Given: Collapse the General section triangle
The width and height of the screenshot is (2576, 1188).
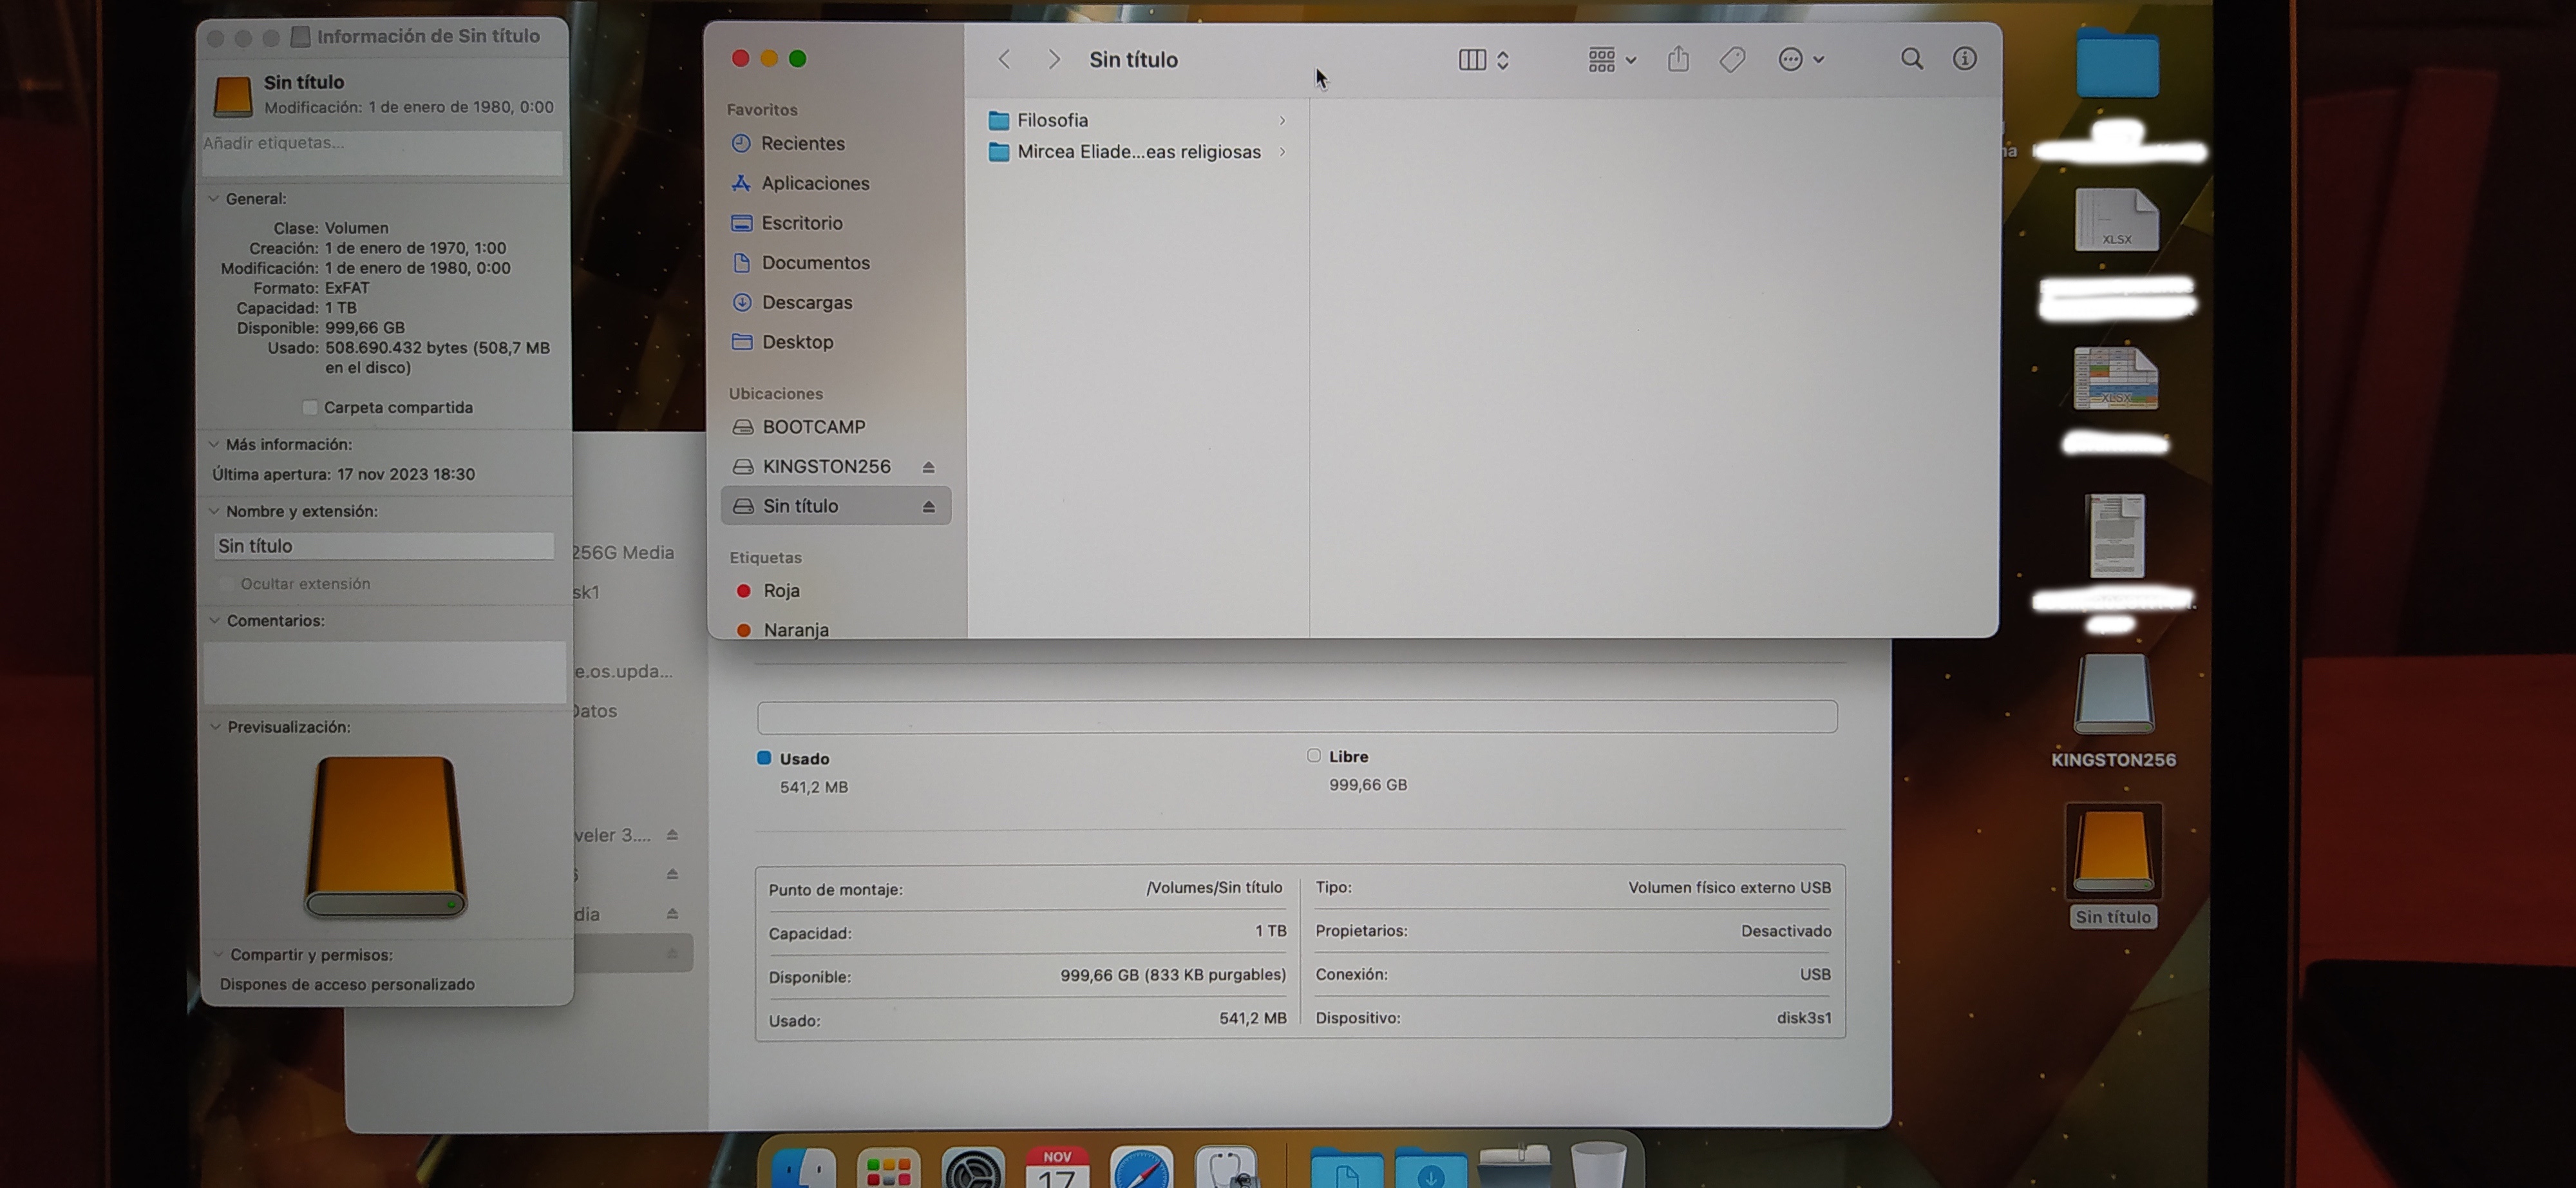Looking at the screenshot, I should pyautogui.click(x=214, y=199).
